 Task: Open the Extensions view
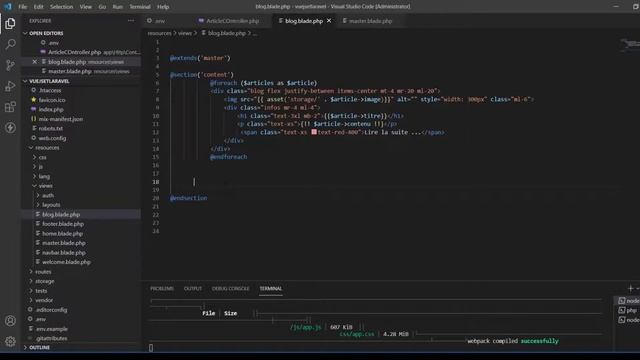pyautogui.click(x=10, y=107)
